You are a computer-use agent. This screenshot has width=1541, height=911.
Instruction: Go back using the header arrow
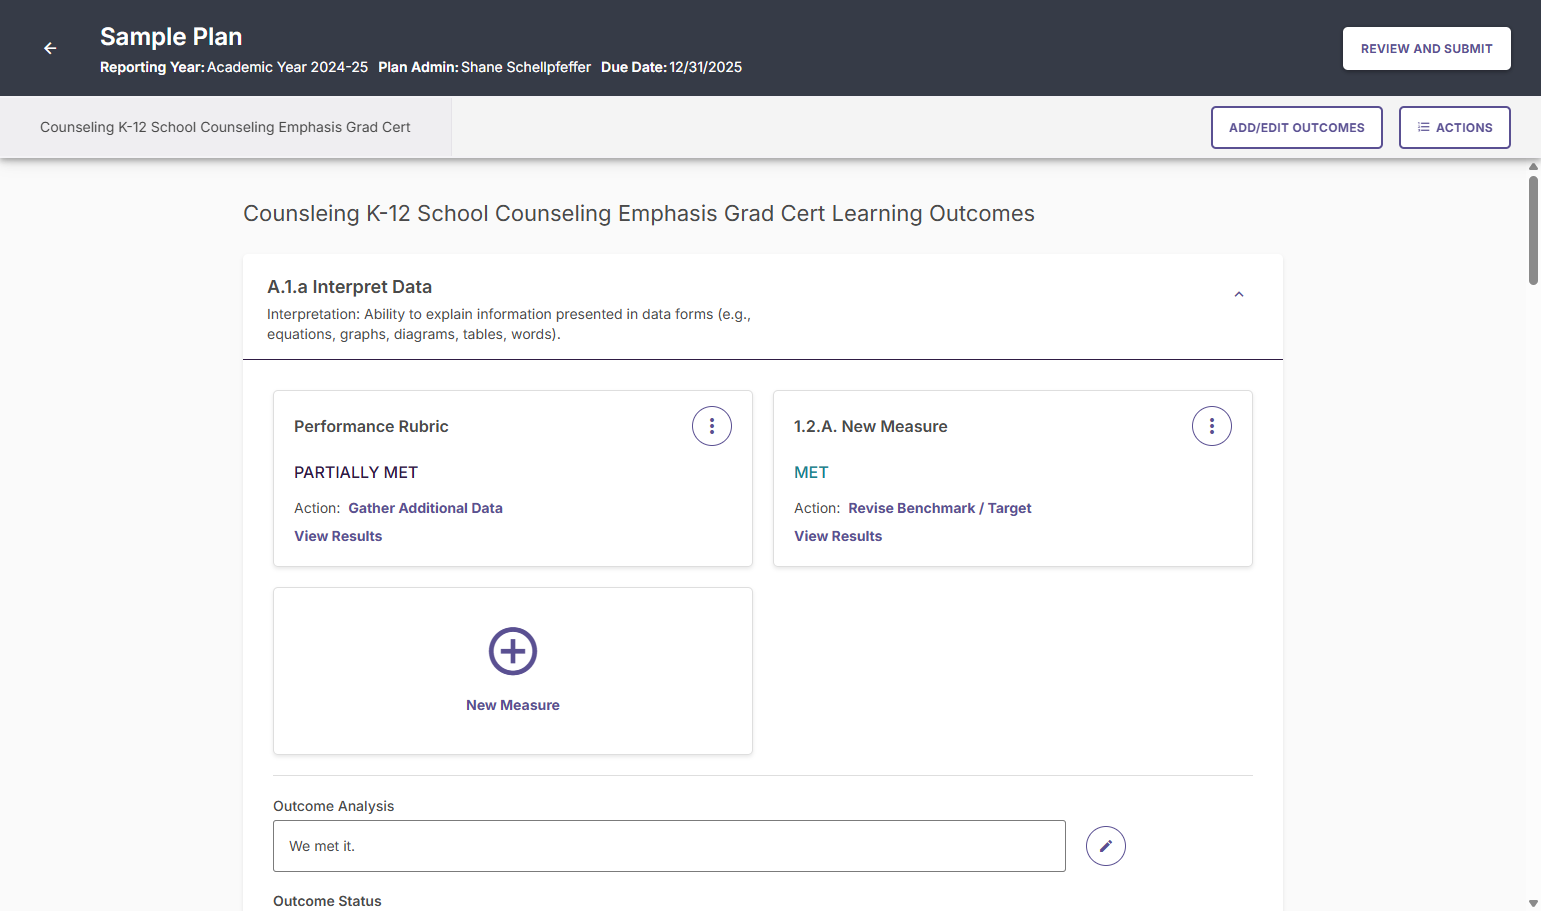click(50, 48)
